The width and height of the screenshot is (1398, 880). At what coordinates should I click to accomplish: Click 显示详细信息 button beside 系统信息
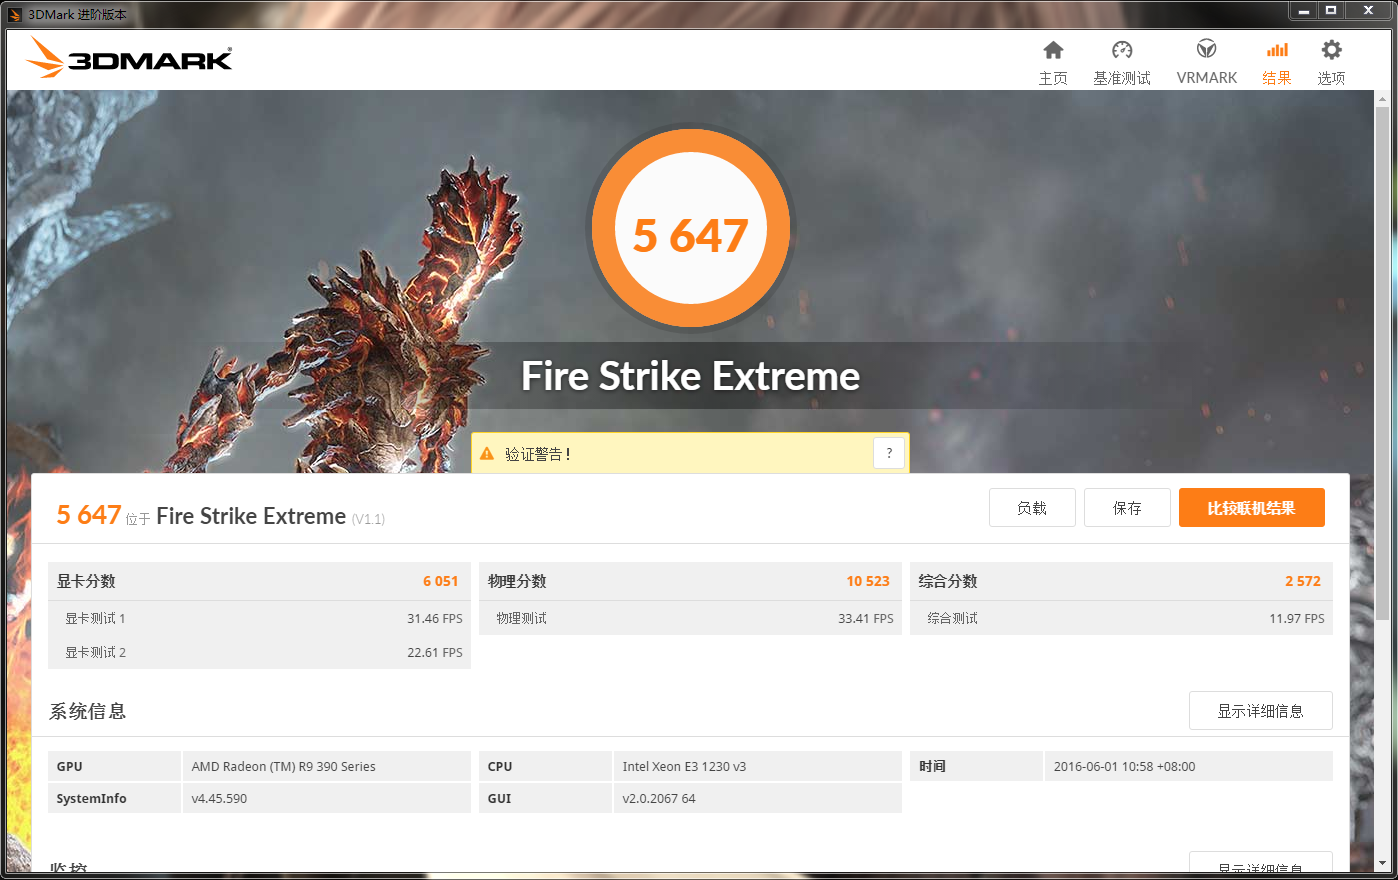[1260, 711]
